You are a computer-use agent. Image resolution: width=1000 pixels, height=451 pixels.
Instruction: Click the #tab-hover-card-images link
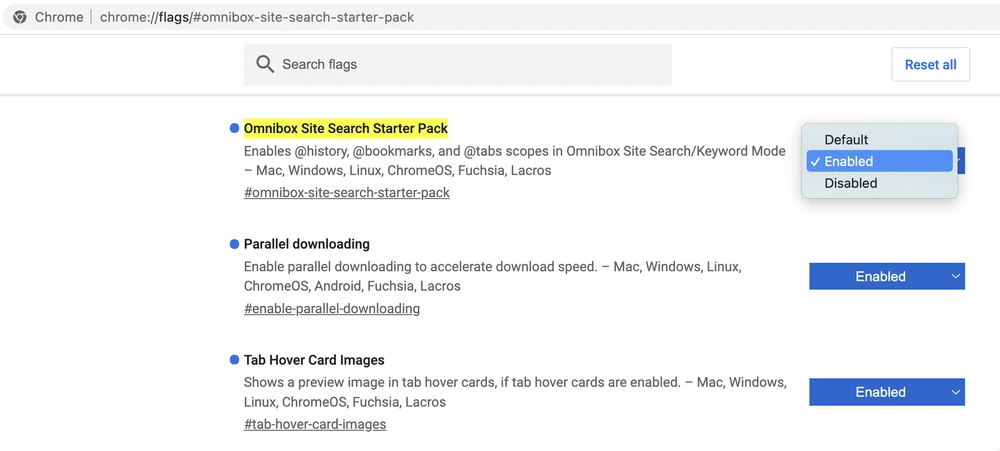pos(314,424)
